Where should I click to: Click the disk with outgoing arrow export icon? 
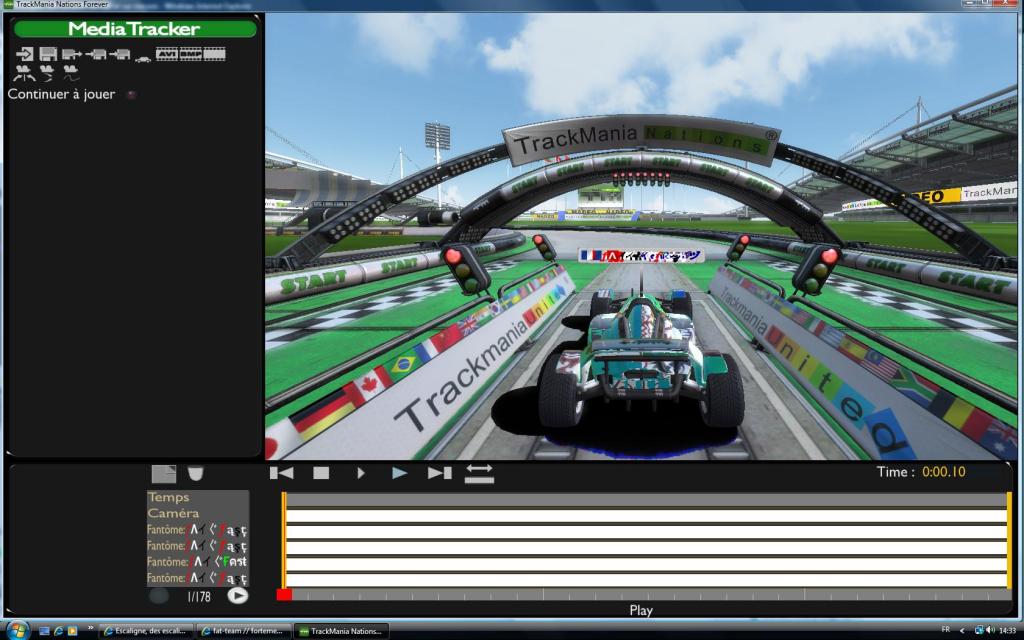(x=71, y=54)
